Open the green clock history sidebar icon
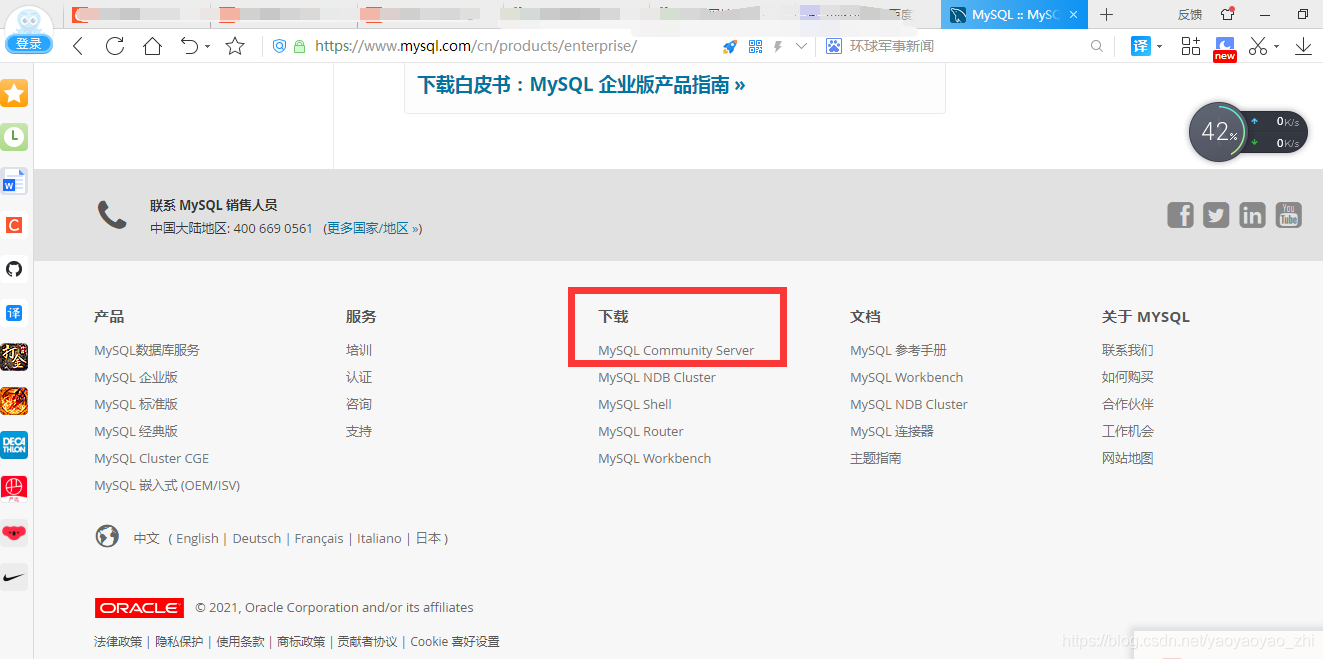Image resolution: width=1323 pixels, height=659 pixels. pos(14,138)
